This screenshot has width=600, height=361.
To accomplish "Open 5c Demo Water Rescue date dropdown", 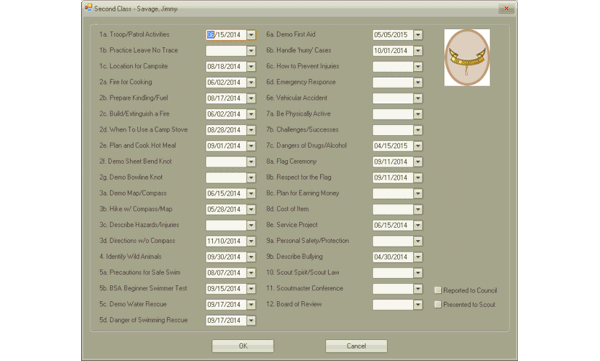I will (x=251, y=305).
